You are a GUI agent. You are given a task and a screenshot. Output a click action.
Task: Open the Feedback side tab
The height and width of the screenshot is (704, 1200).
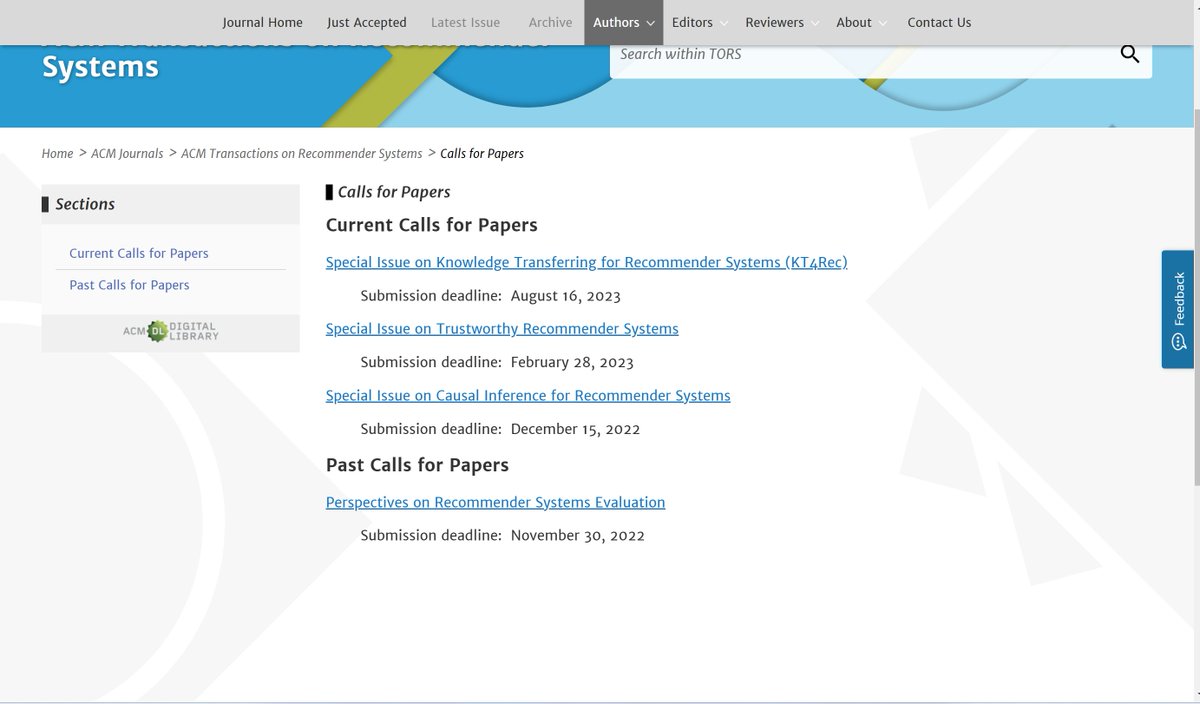[1178, 309]
